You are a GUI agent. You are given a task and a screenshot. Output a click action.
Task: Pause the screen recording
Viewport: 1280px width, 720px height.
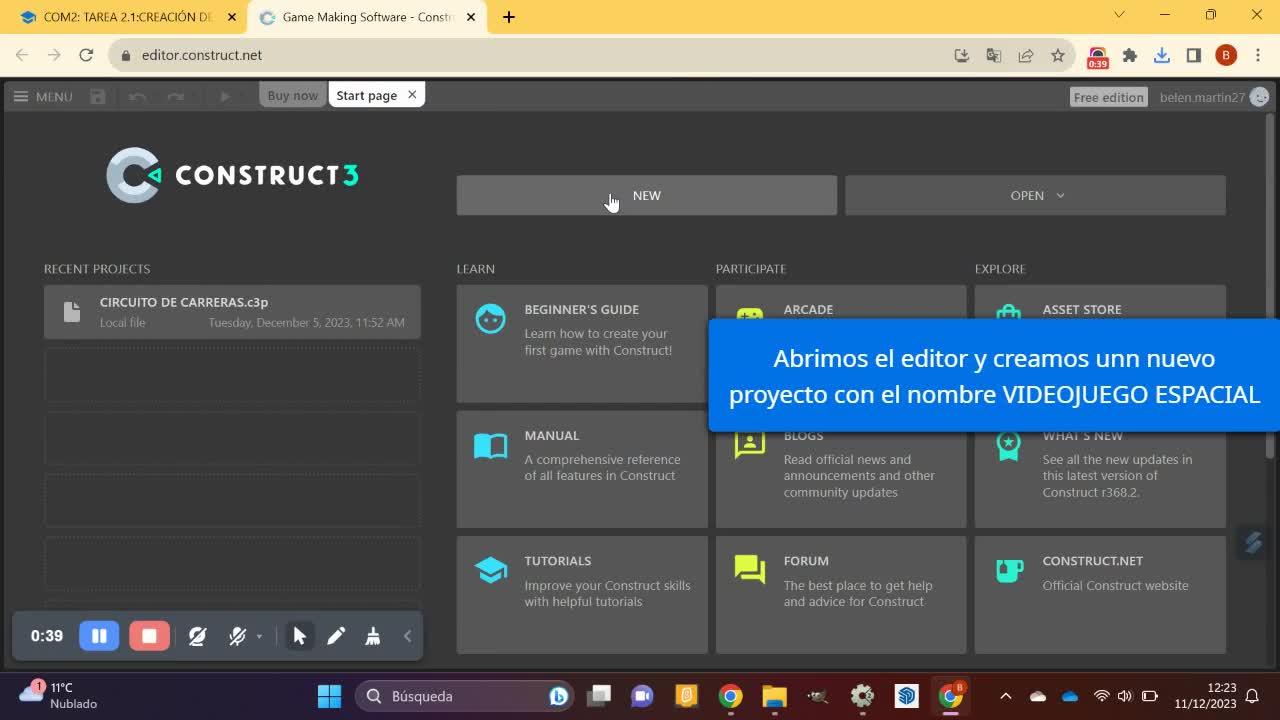(99, 636)
